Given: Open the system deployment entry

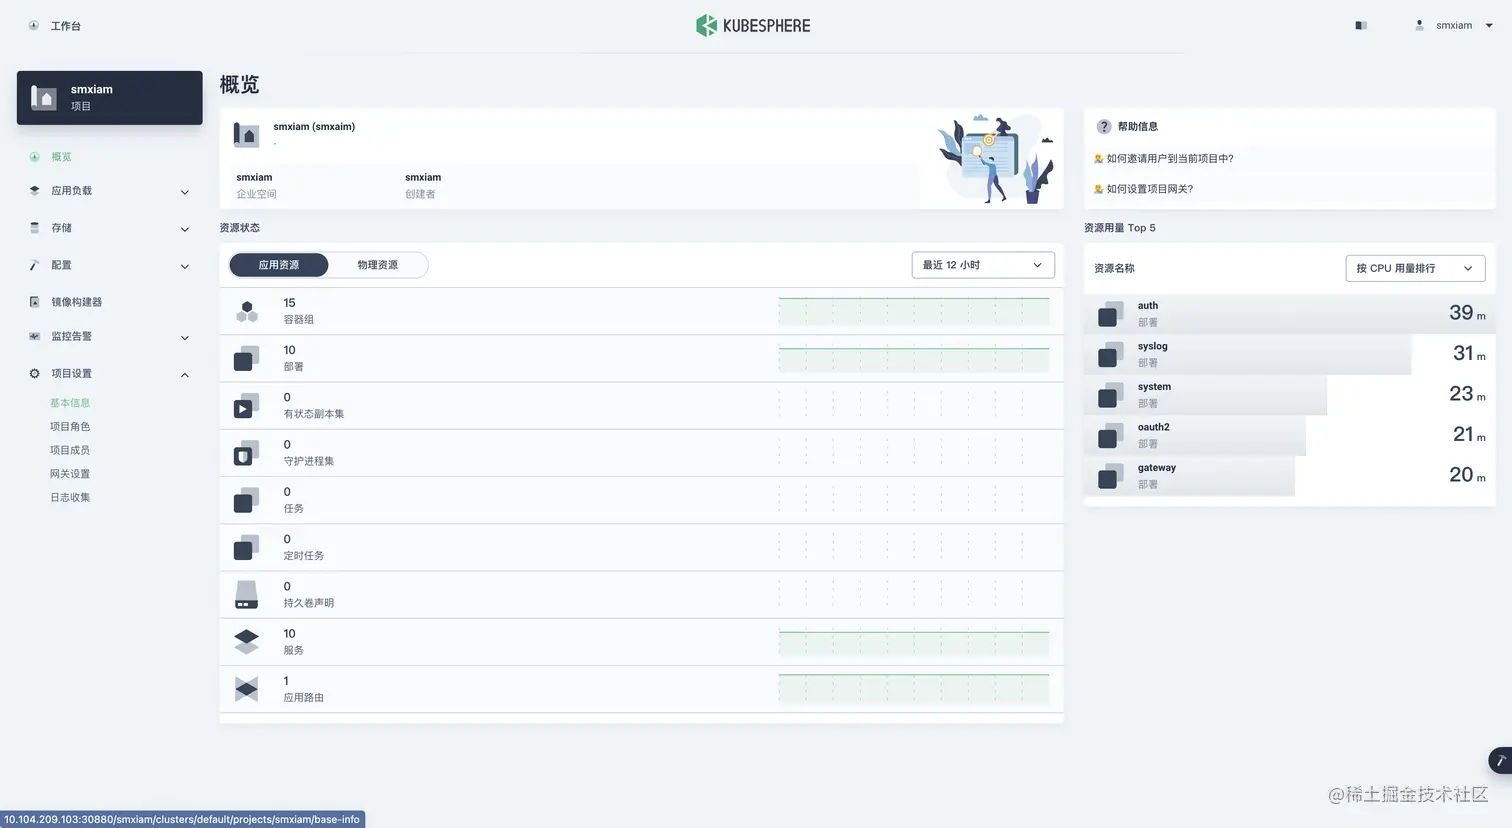Looking at the screenshot, I should tap(1290, 395).
